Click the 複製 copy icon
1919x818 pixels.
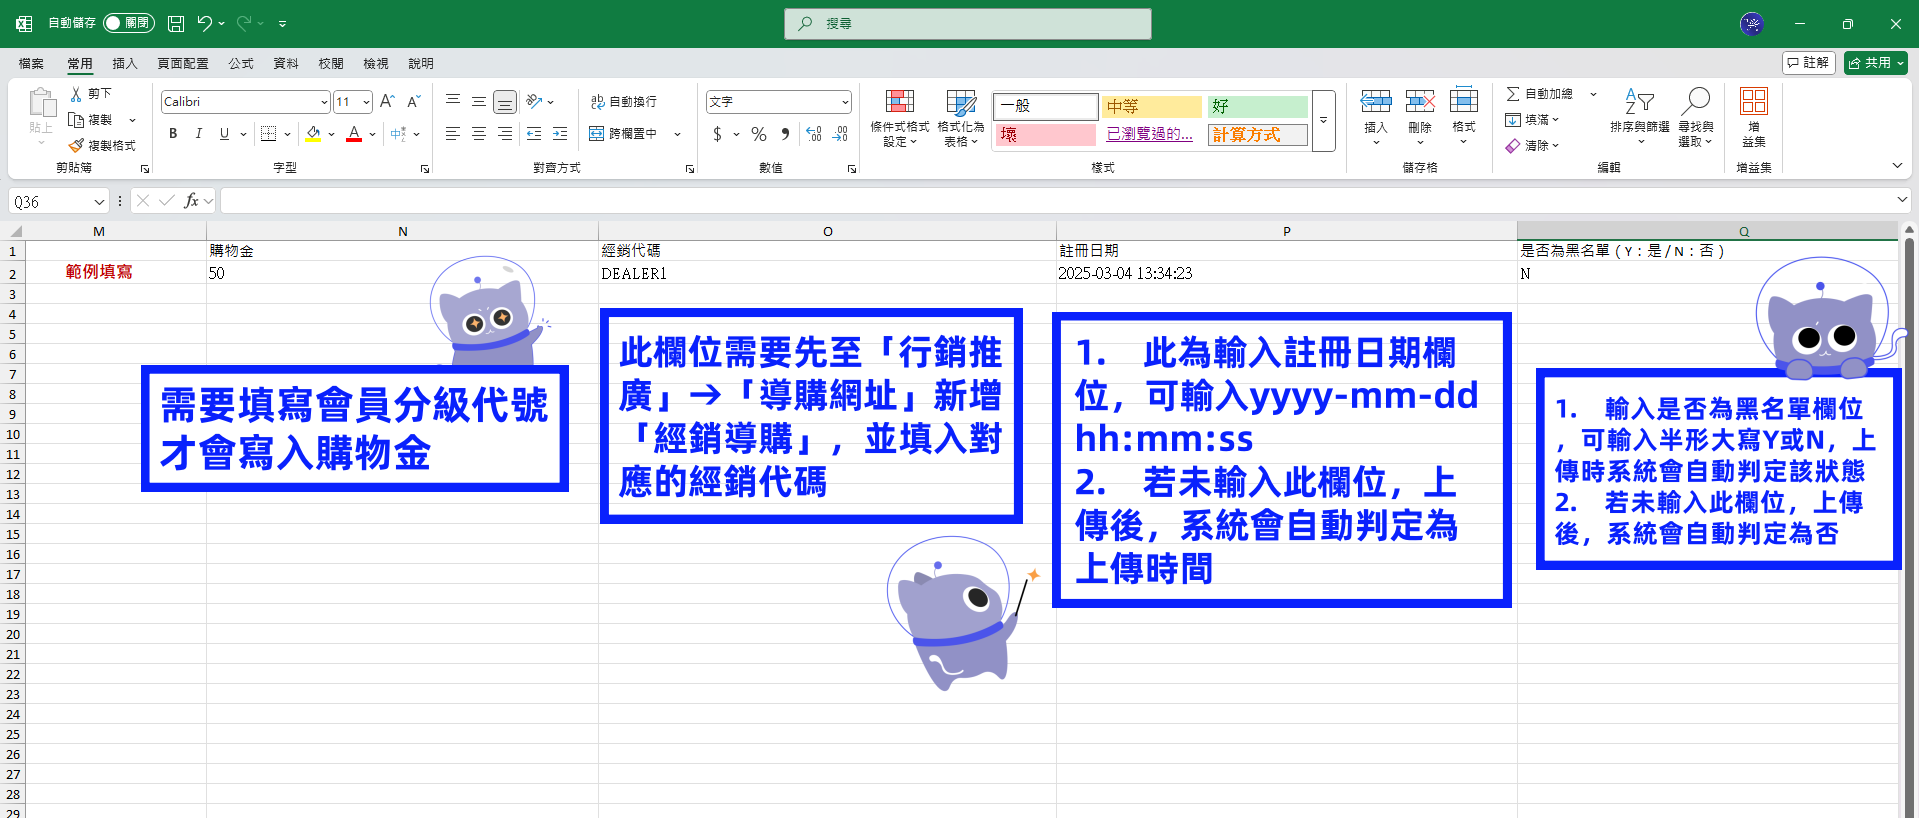[x=76, y=120]
